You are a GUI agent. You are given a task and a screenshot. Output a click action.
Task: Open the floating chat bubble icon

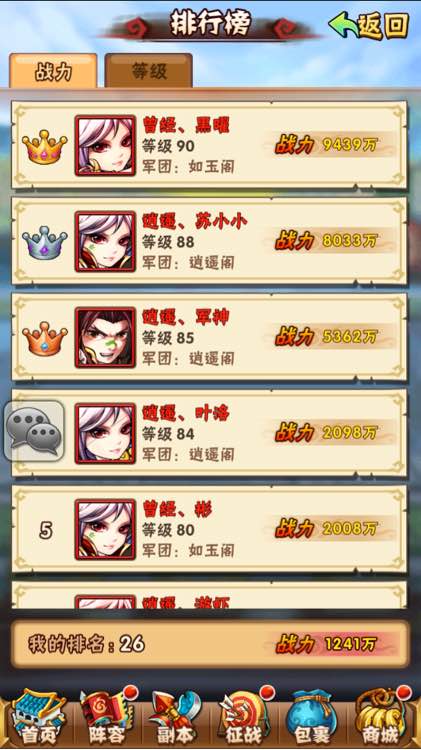34,431
